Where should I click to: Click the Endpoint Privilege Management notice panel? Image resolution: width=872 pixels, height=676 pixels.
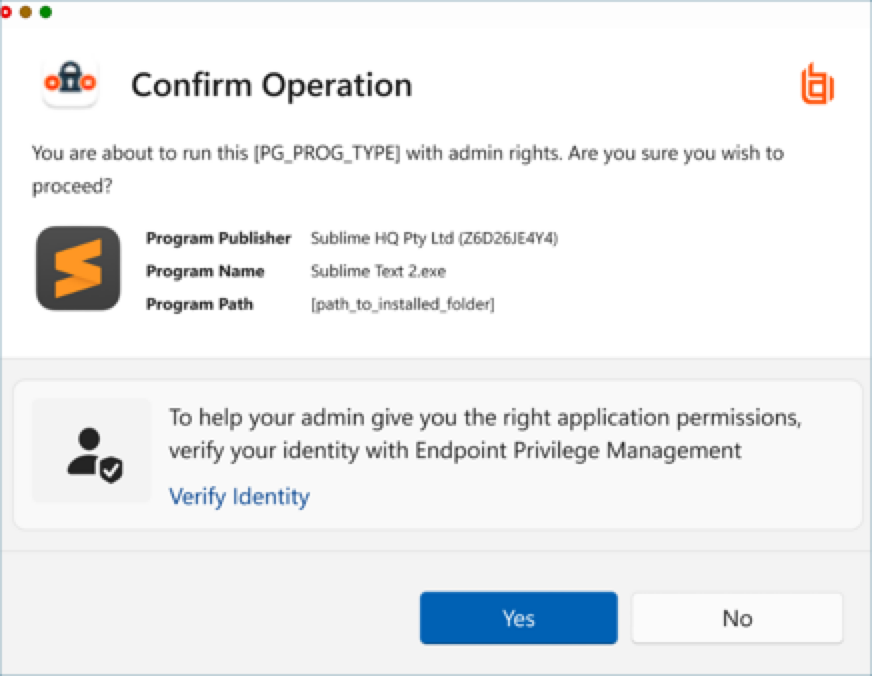436,450
